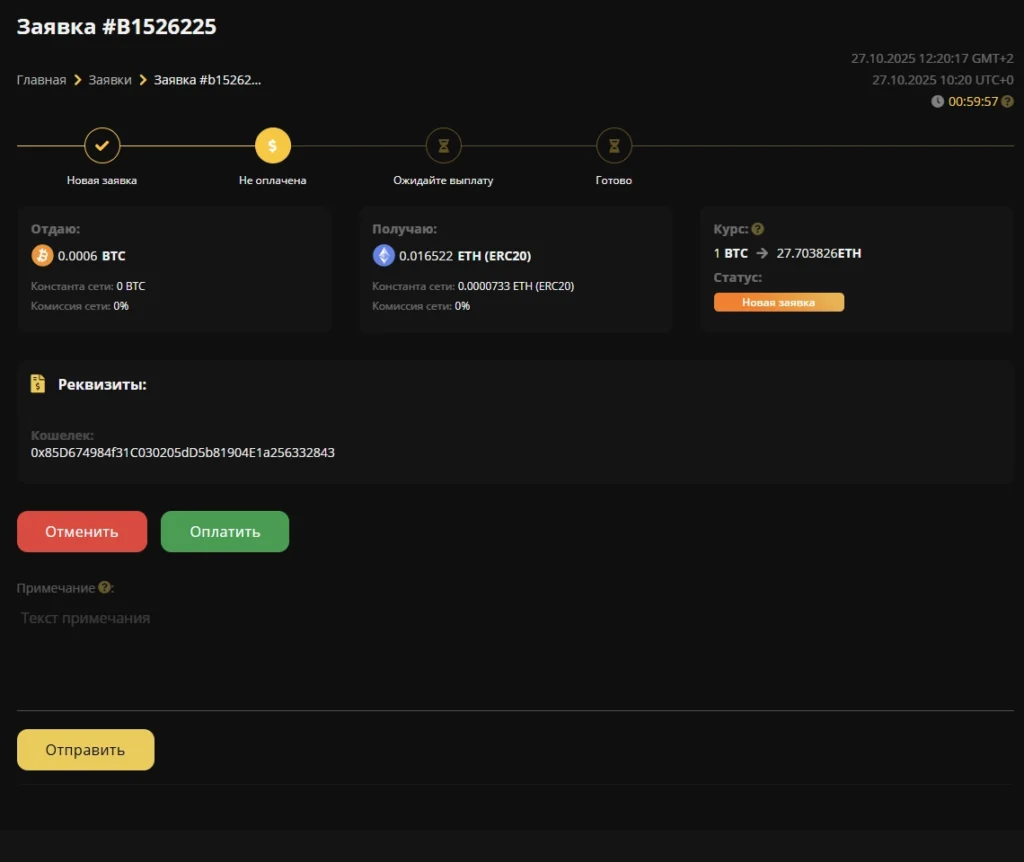Click the chevron after Главная in breadcrumb
This screenshot has width=1024, height=862.
coord(78,80)
